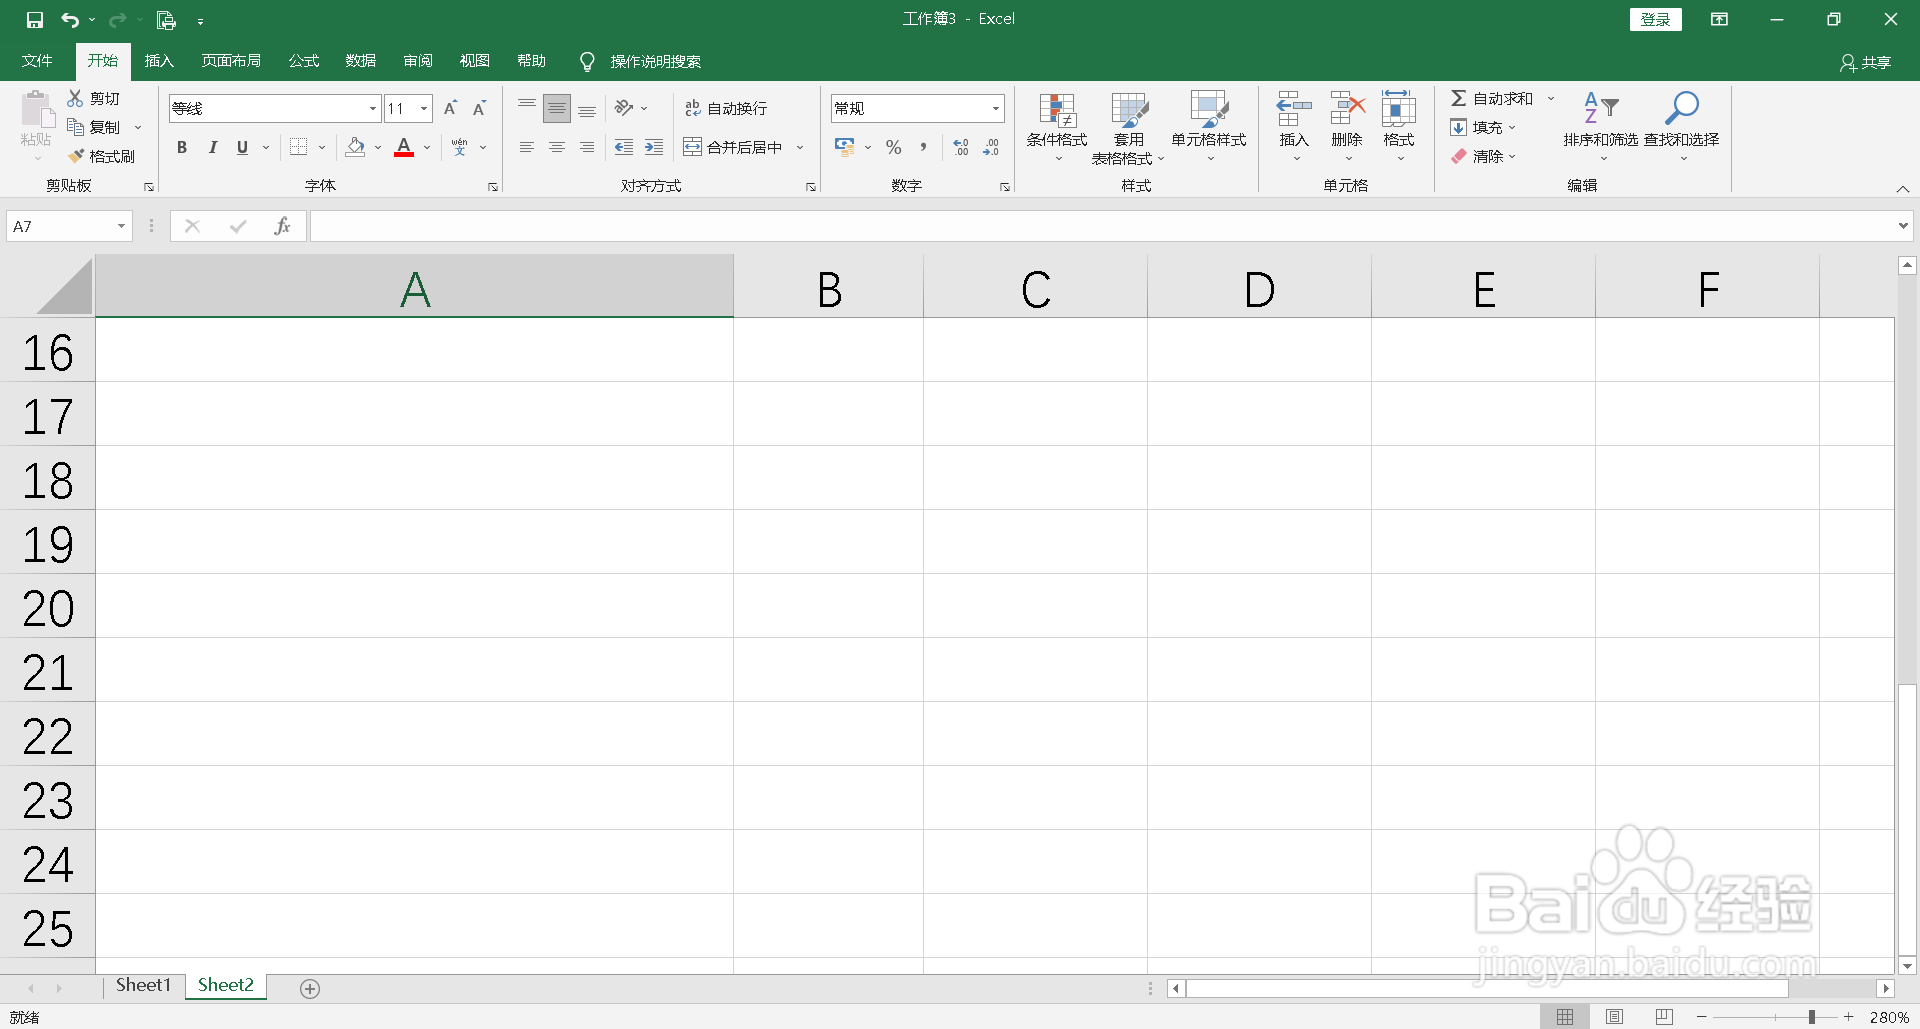Click the increase indent icon
This screenshot has width=1920, height=1029.
tap(654, 147)
